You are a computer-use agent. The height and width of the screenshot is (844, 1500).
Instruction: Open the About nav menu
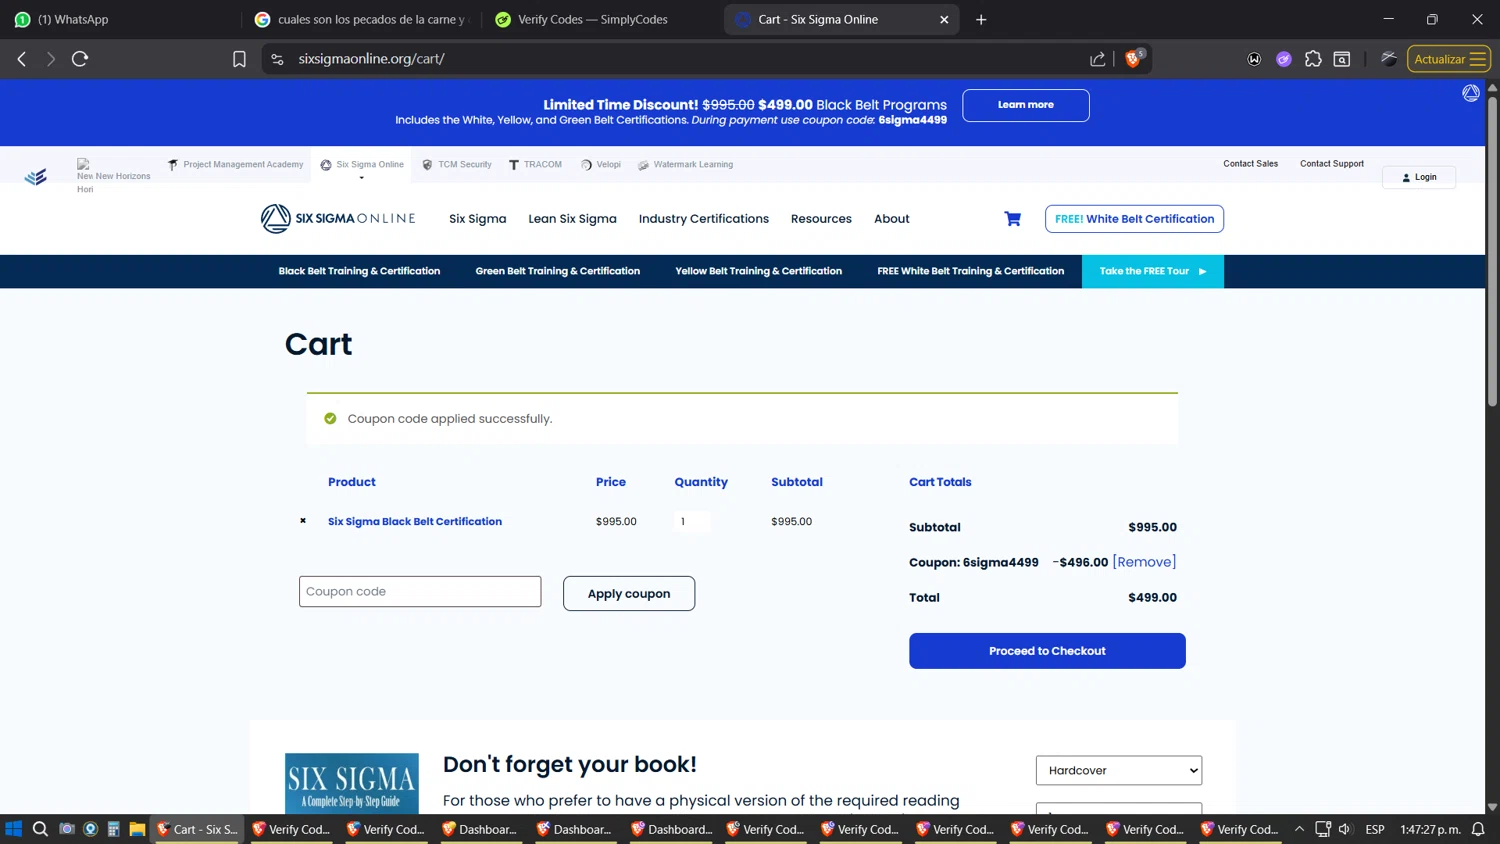click(x=892, y=219)
